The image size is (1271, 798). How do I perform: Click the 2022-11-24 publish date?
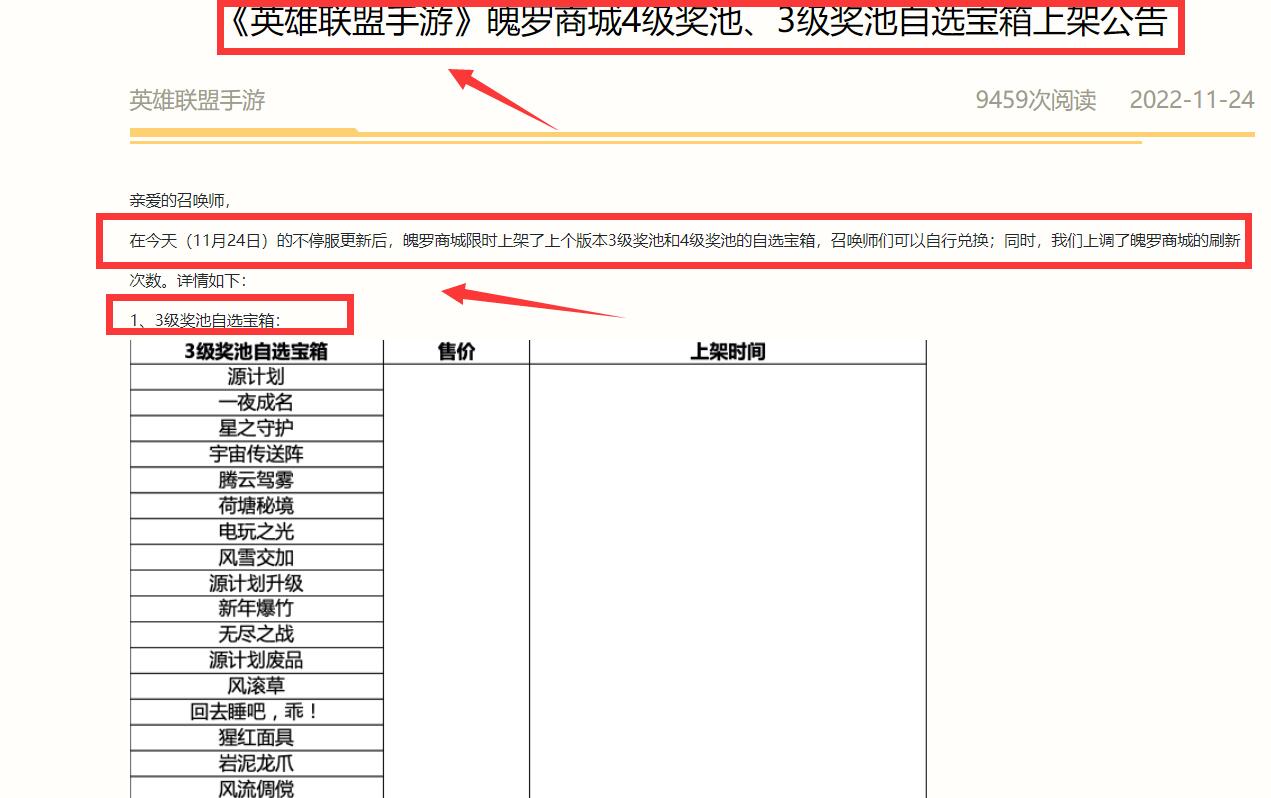click(1191, 100)
